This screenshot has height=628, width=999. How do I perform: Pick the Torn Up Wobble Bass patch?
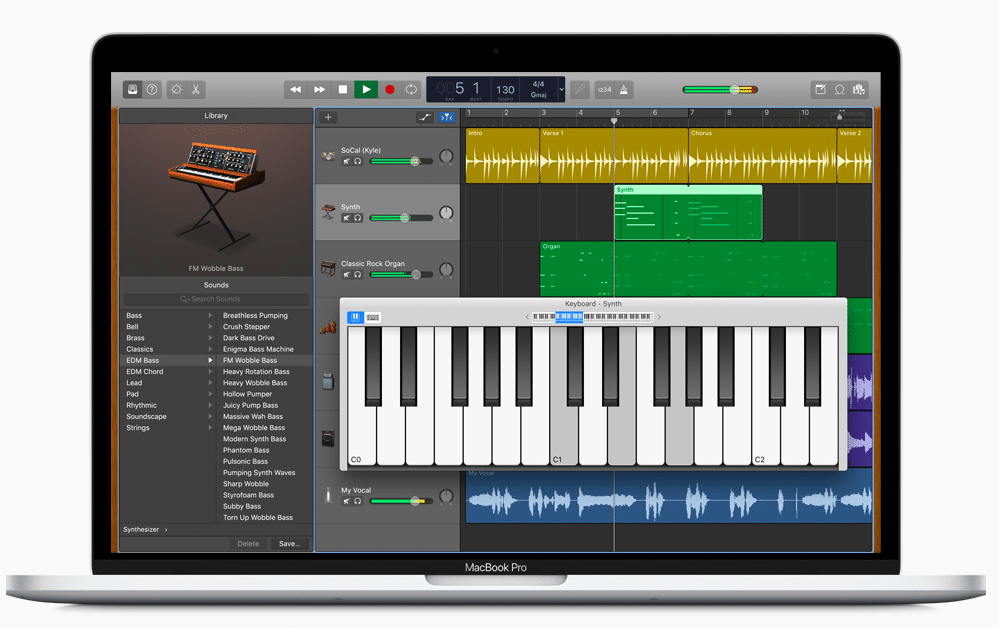[x=258, y=518]
